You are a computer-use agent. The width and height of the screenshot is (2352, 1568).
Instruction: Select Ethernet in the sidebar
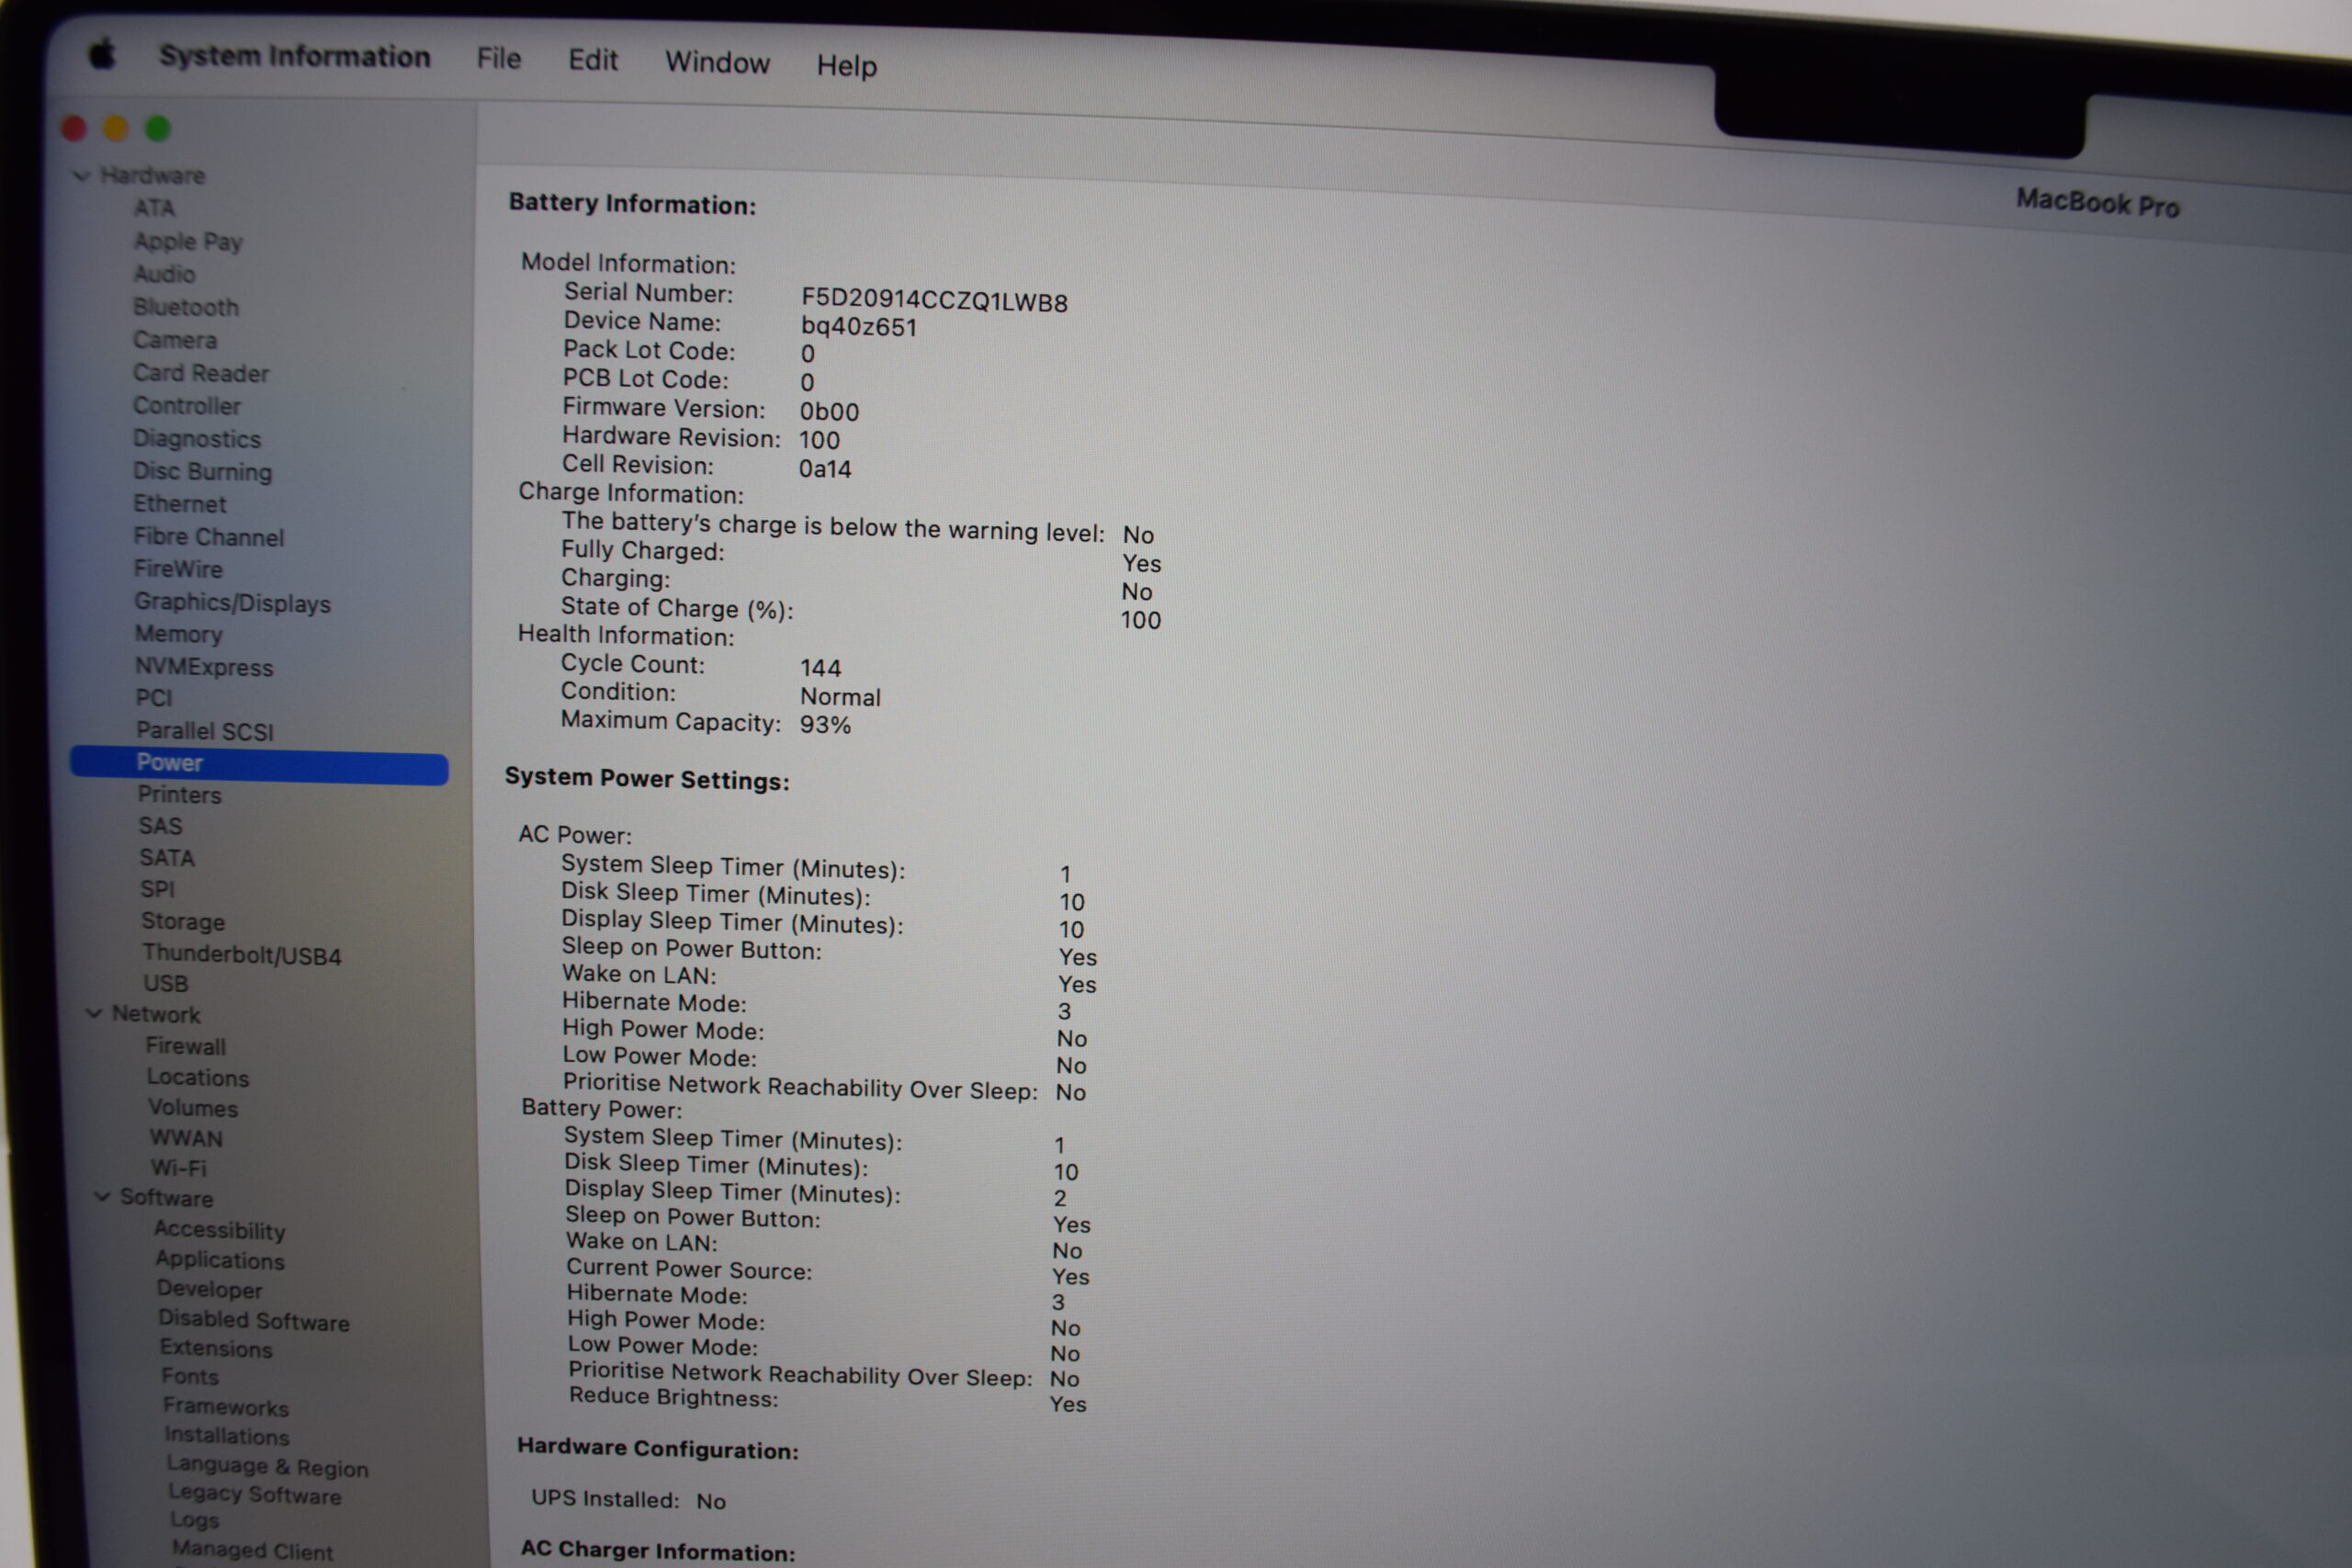pyautogui.click(x=181, y=504)
